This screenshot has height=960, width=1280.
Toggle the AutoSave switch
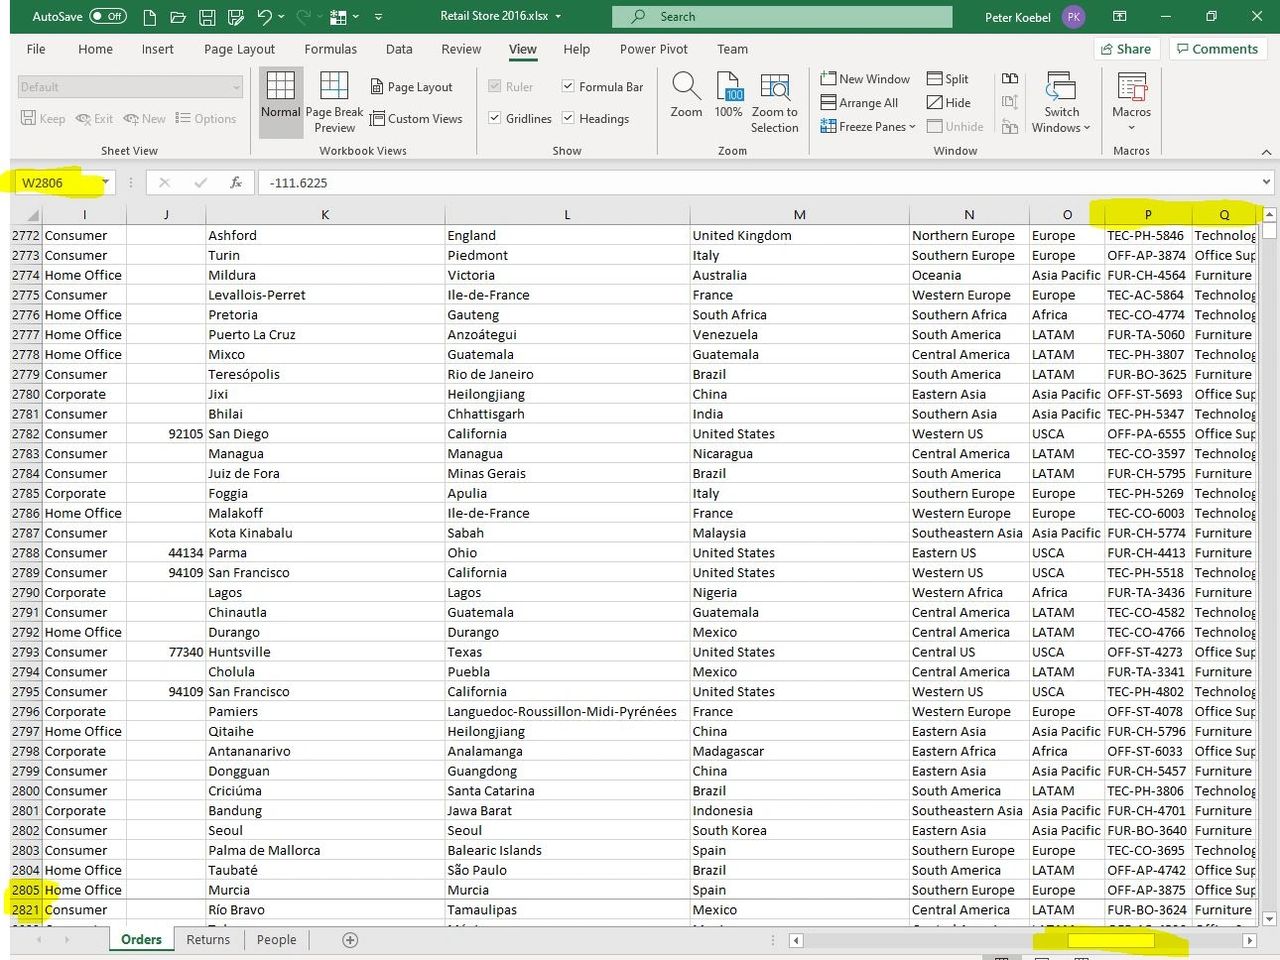tap(107, 16)
